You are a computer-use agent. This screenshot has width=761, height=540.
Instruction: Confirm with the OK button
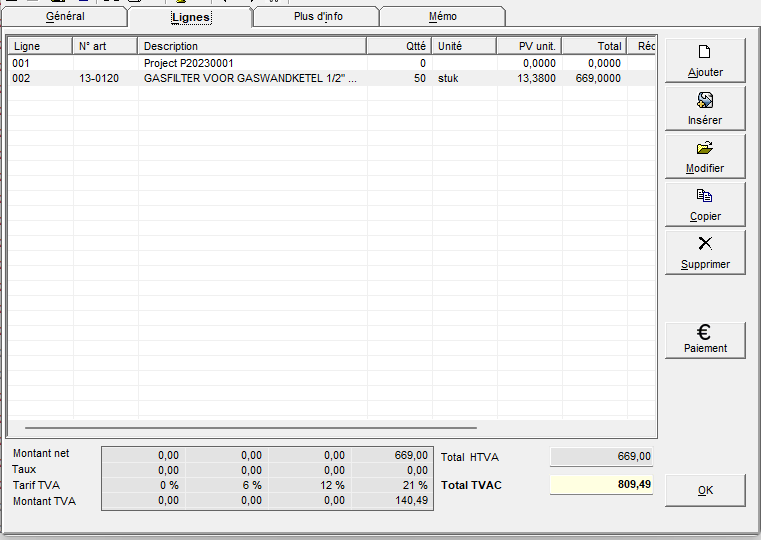705,491
